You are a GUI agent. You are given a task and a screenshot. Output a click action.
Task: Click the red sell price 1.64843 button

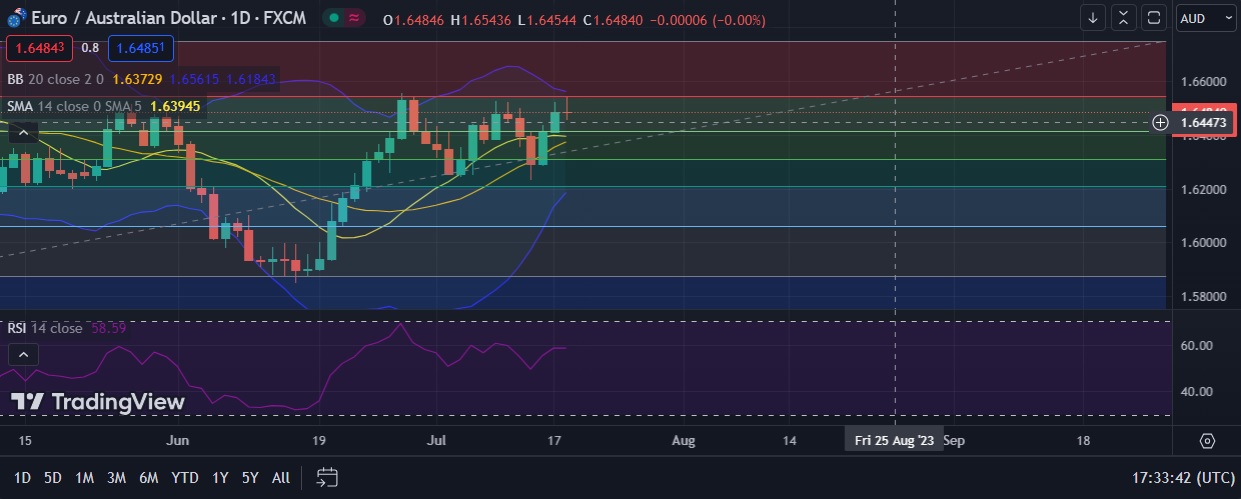point(37,48)
